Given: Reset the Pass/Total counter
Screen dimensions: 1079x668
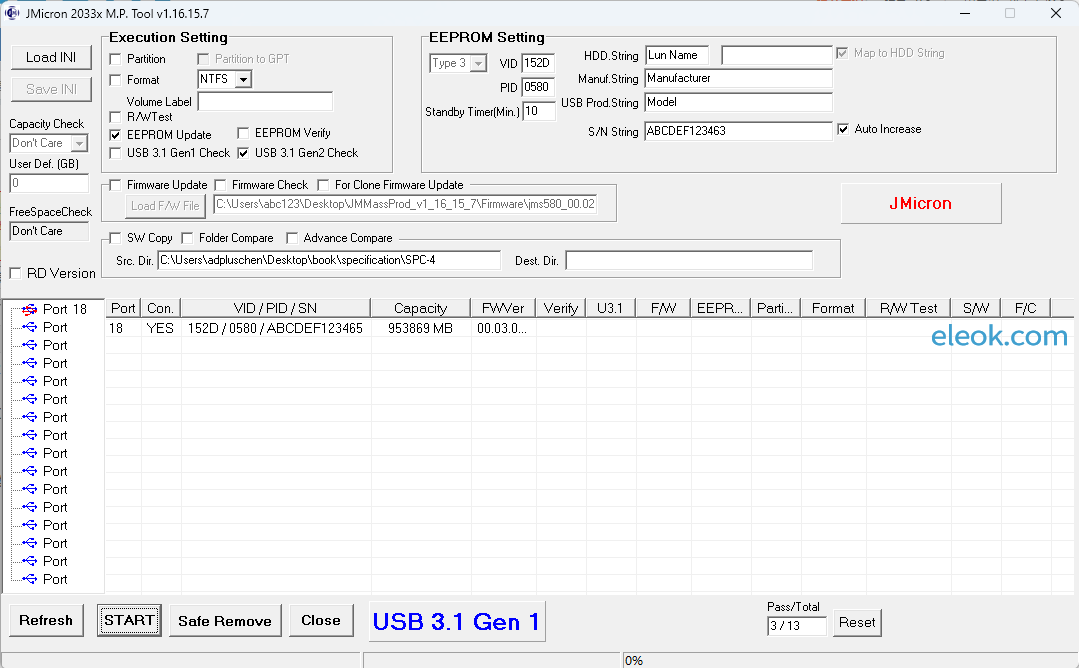Looking at the screenshot, I should 857,623.
